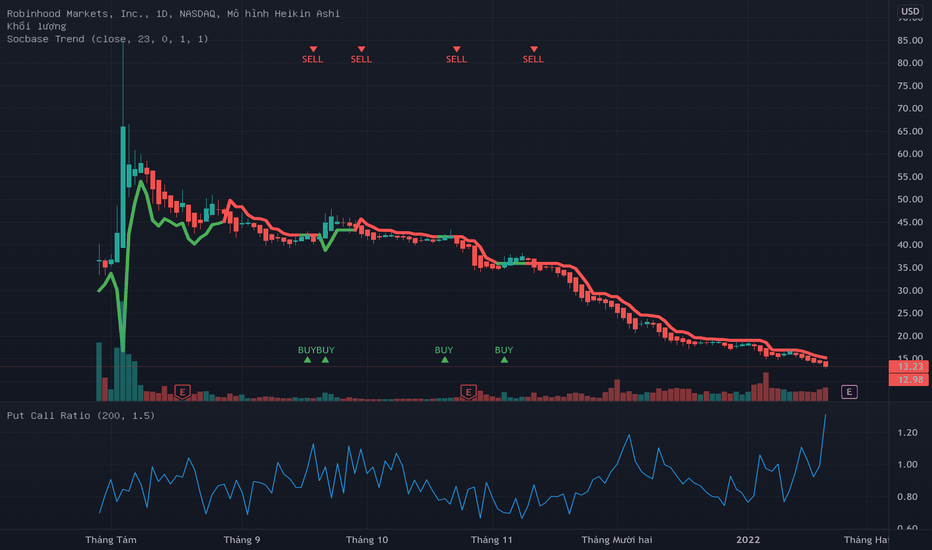Click the 50.00 level on price scale
Screen dimensions: 932x550
point(909,199)
